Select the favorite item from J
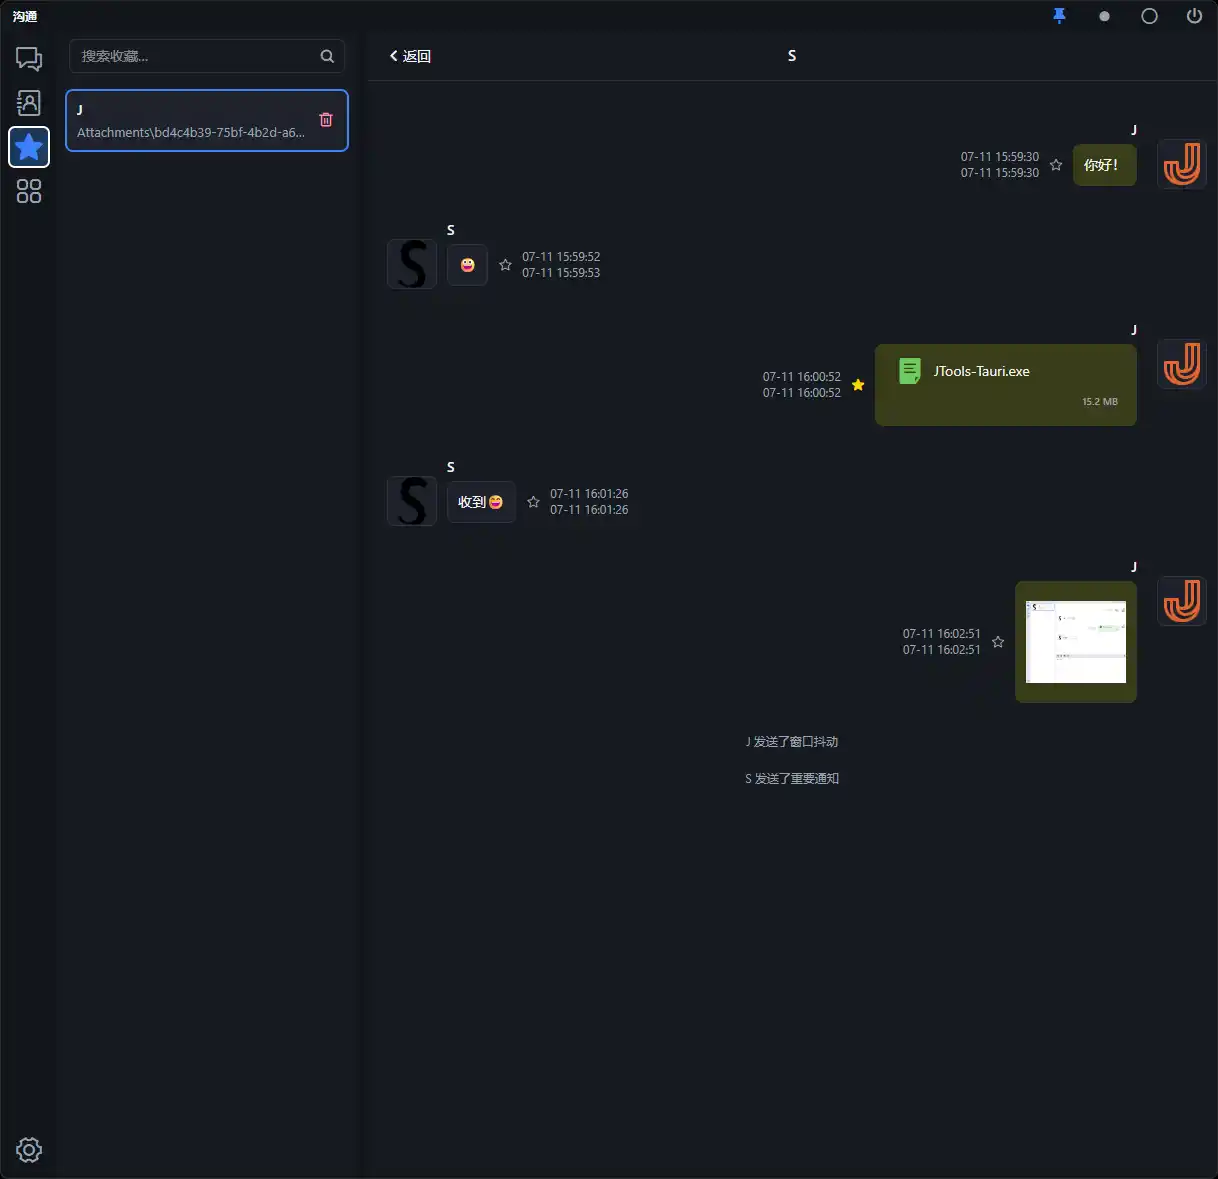 tap(207, 121)
